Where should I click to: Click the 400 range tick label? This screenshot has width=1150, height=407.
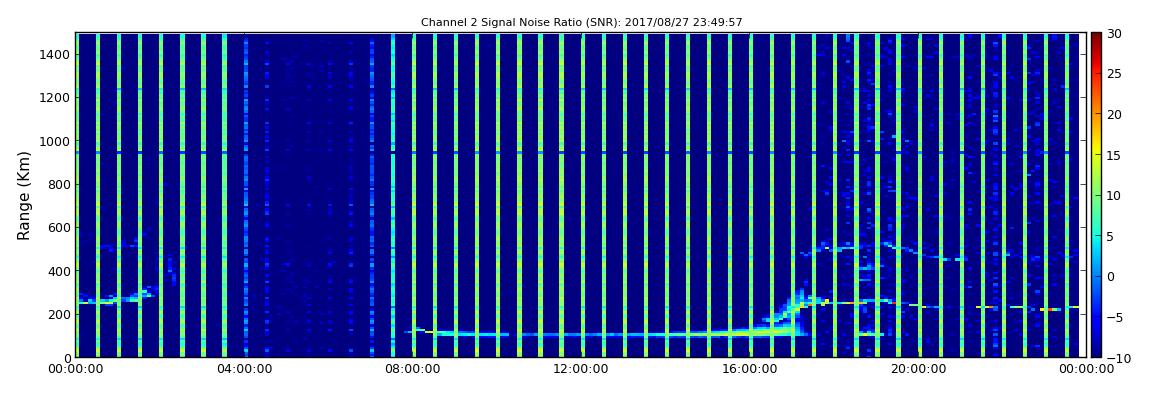(59, 271)
